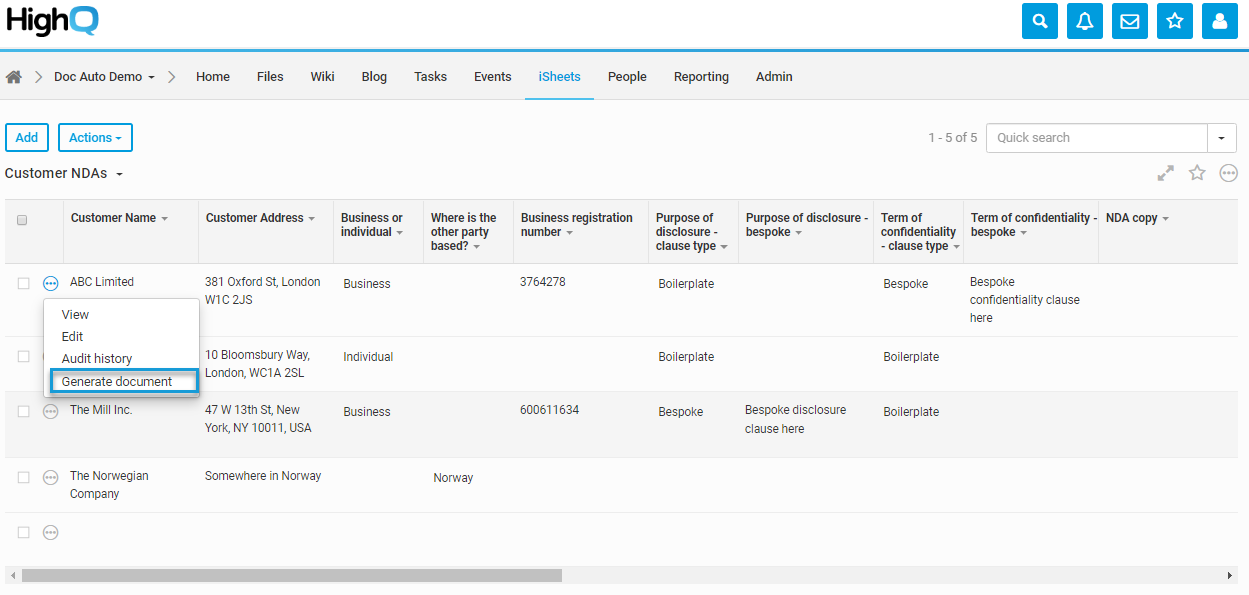Select Audit history in the context menu

click(97, 359)
